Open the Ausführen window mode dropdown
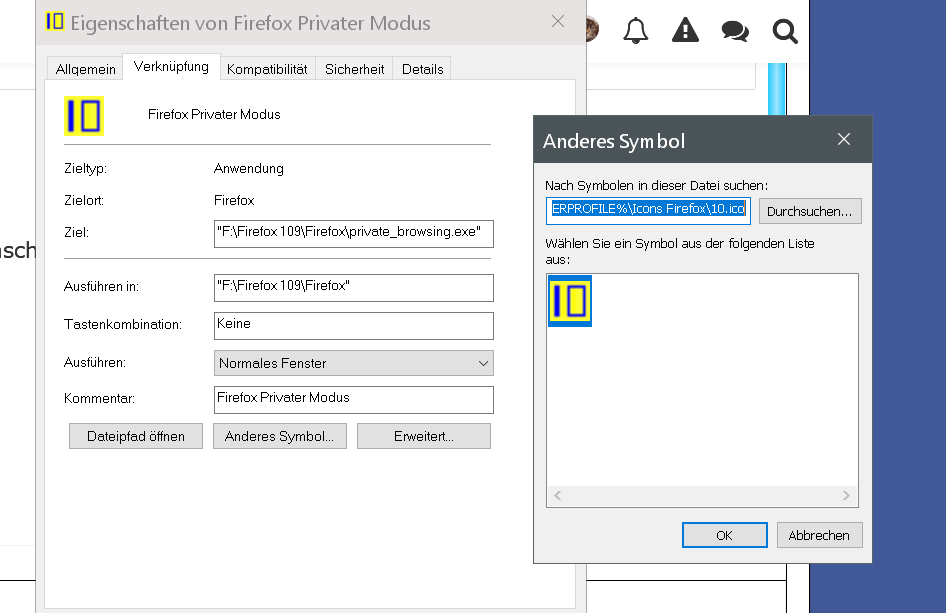946x613 pixels. pos(355,363)
